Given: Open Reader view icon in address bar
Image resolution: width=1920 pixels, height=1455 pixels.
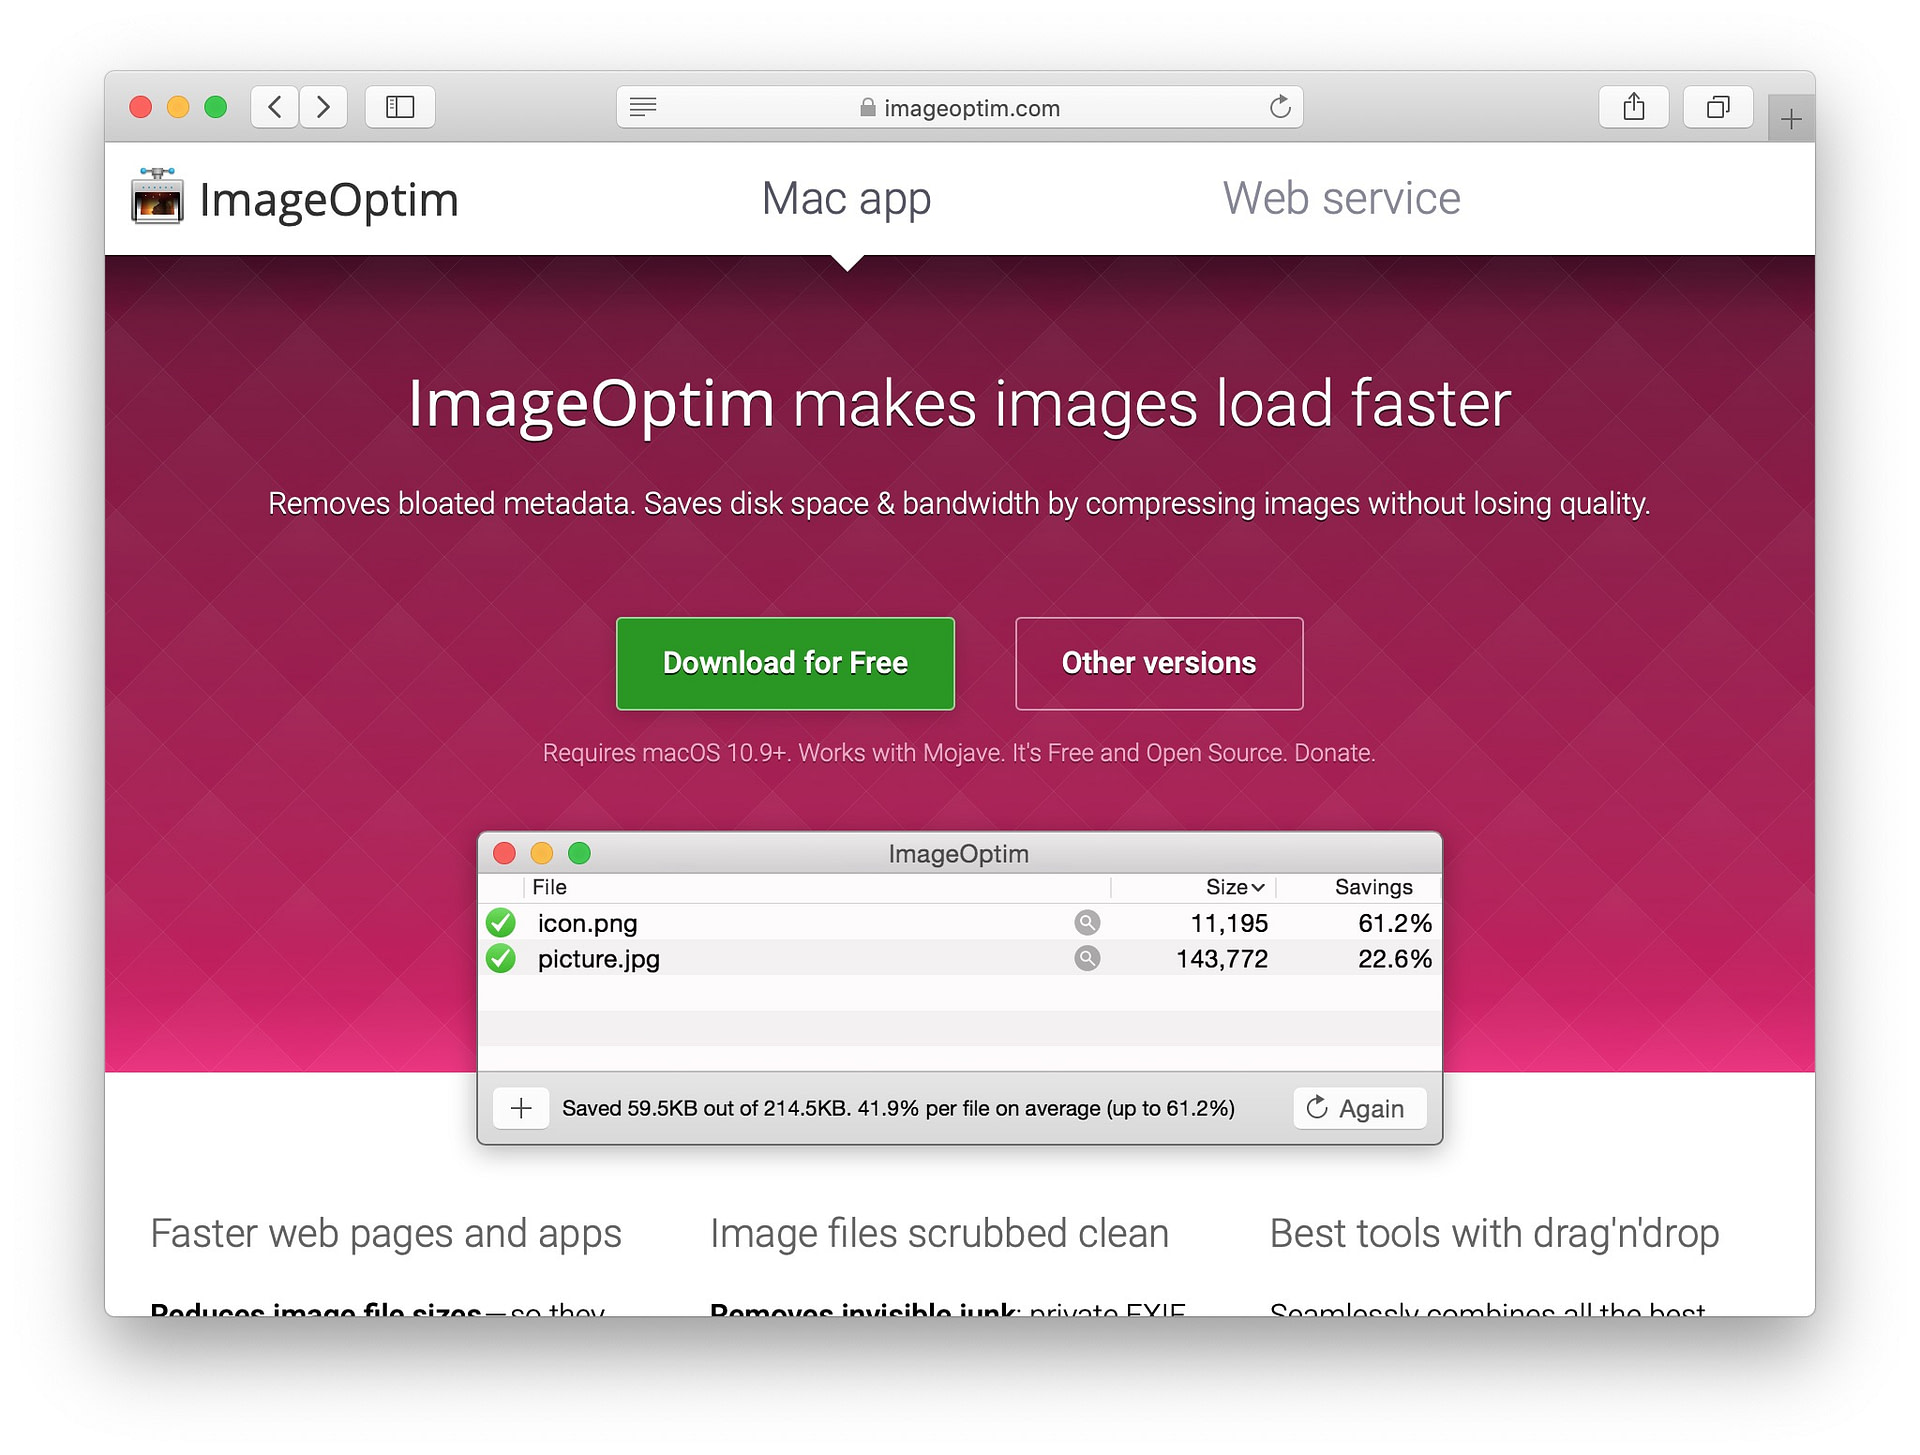Looking at the screenshot, I should [x=643, y=107].
